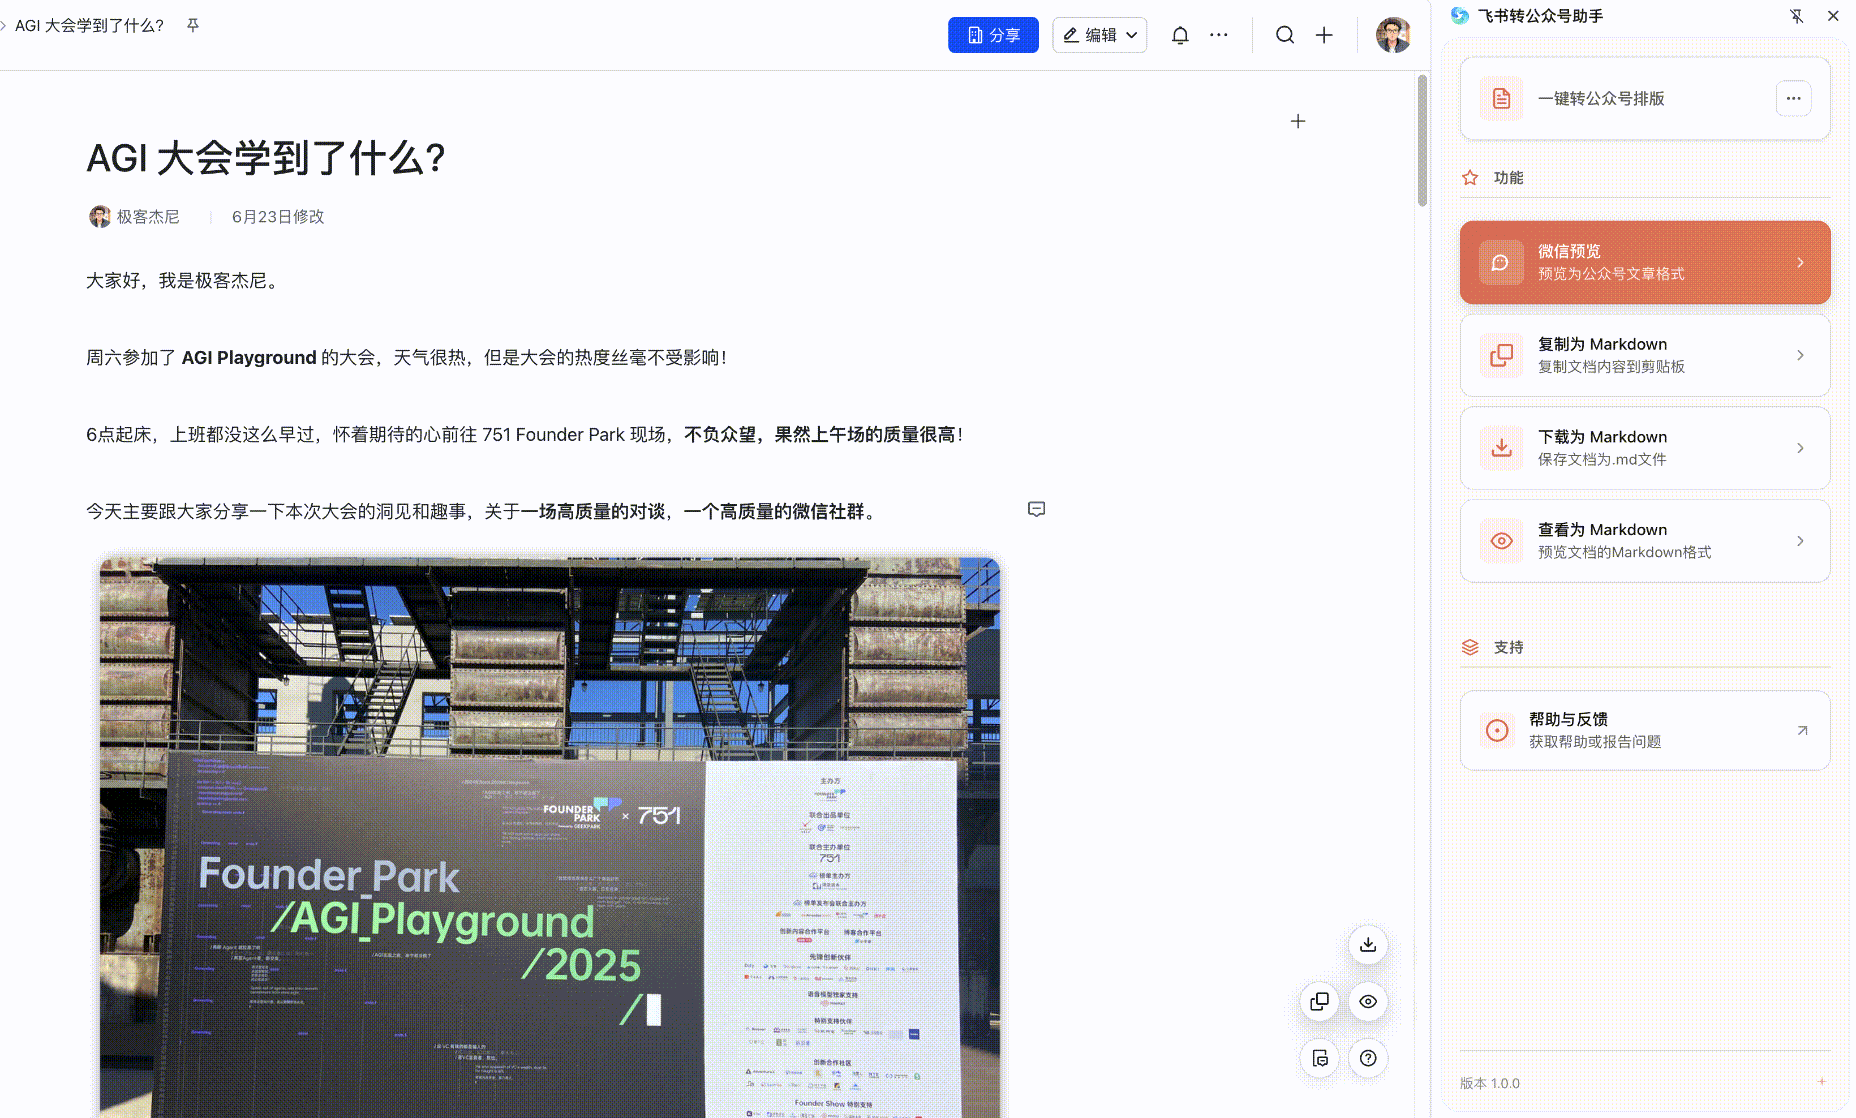This screenshot has width=1856, height=1118.
Task: Open author 极客杰尼 profile
Action: coord(148,216)
